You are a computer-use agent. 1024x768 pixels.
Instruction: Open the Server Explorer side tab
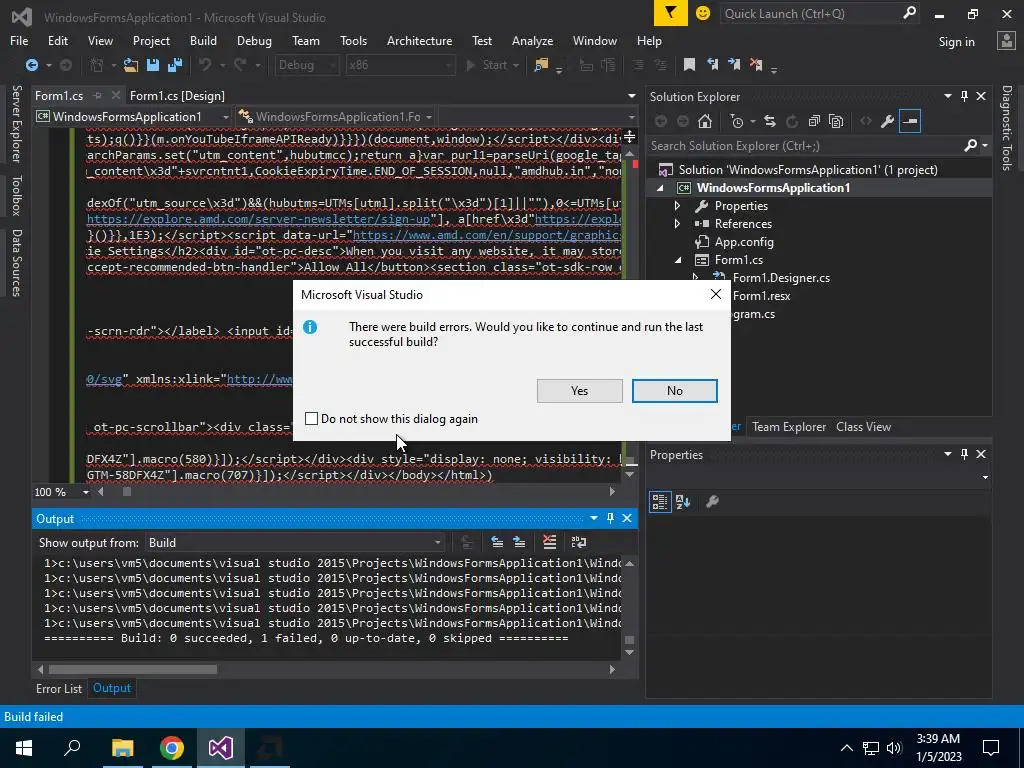(x=17, y=123)
